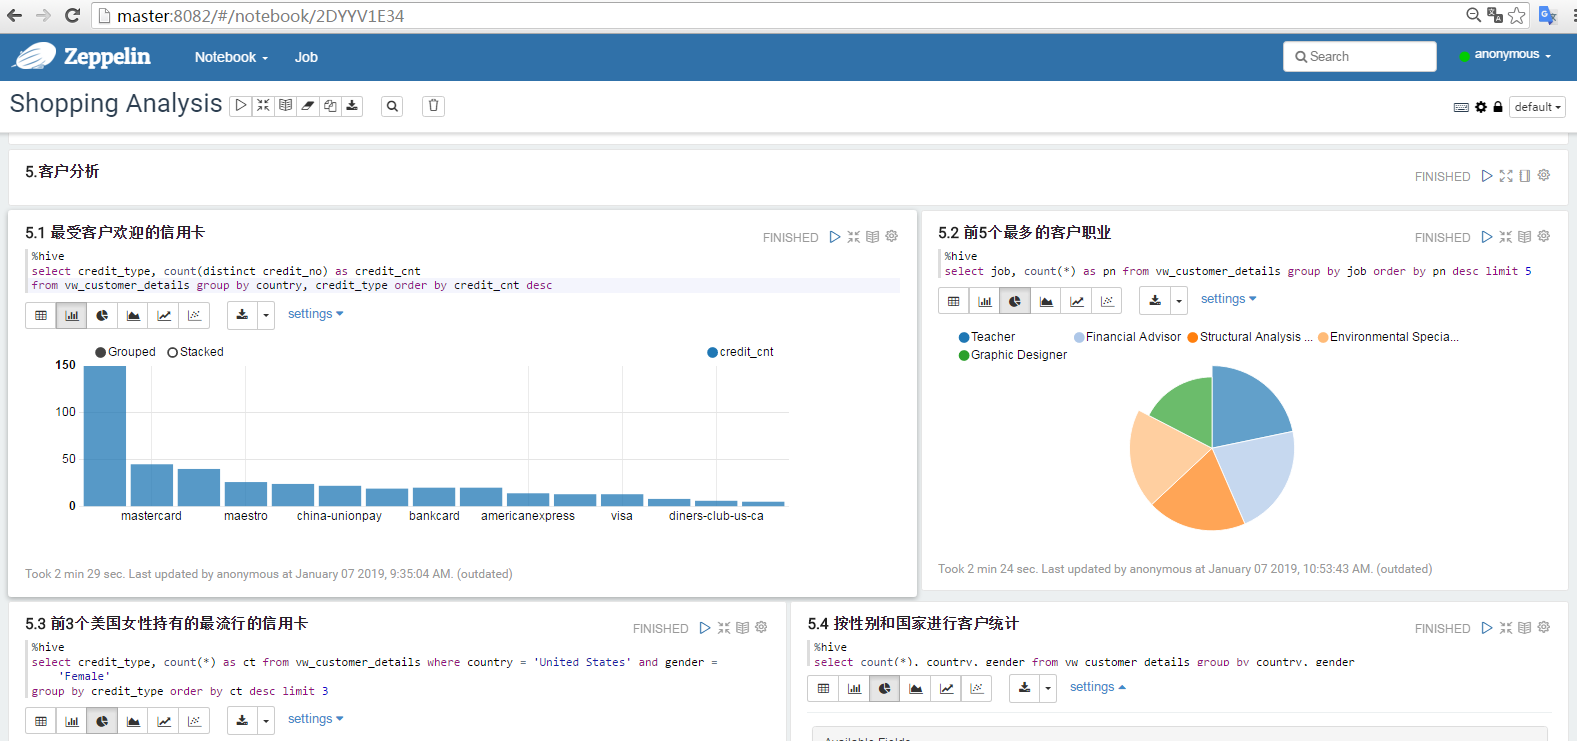Select the Grouped radio option
Screen dimensions: 1577x741
101,352
